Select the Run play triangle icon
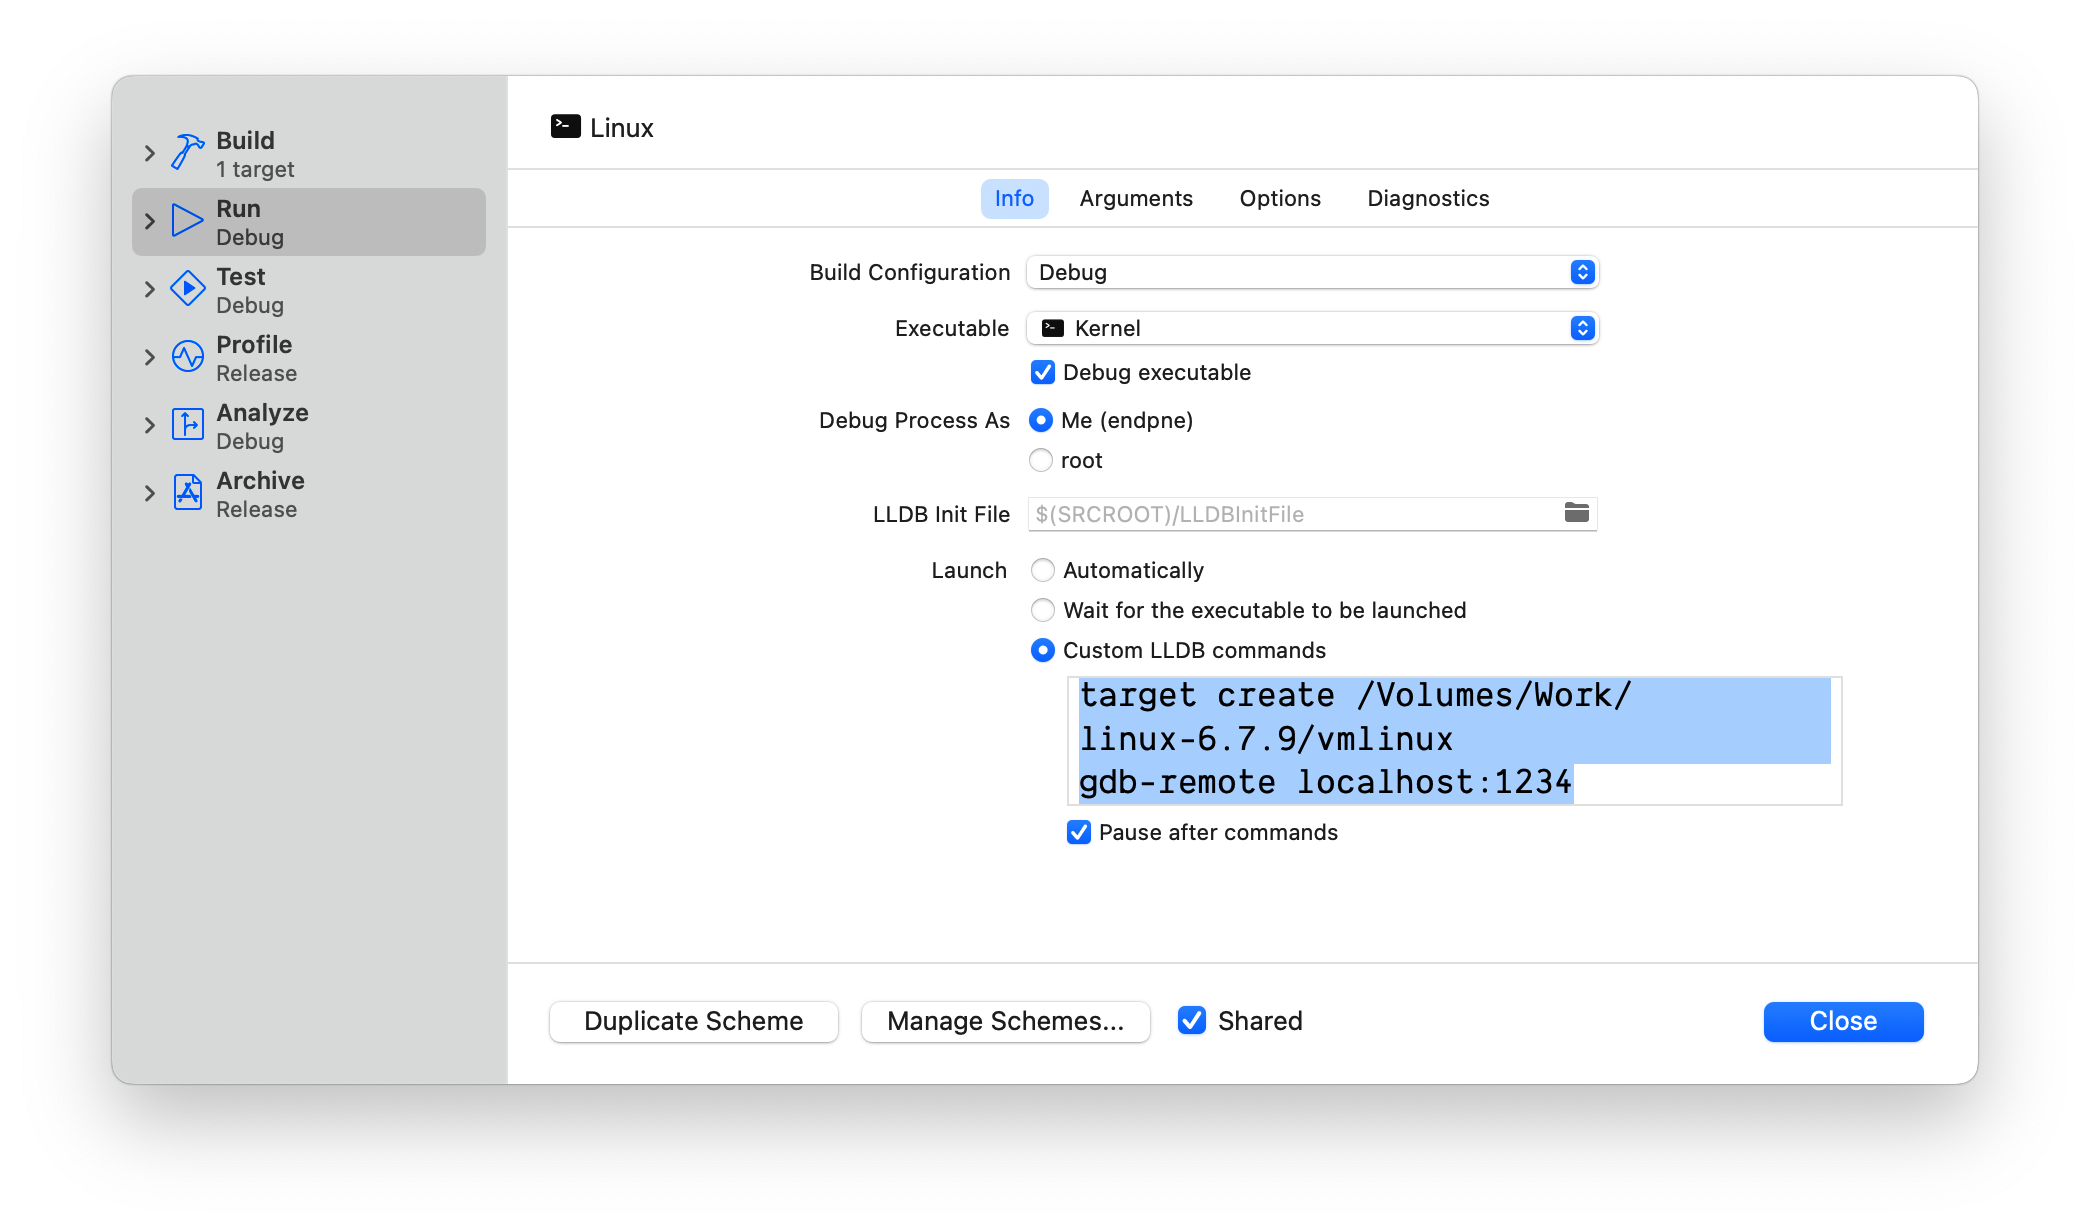2090x1232 pixels. 187,221
